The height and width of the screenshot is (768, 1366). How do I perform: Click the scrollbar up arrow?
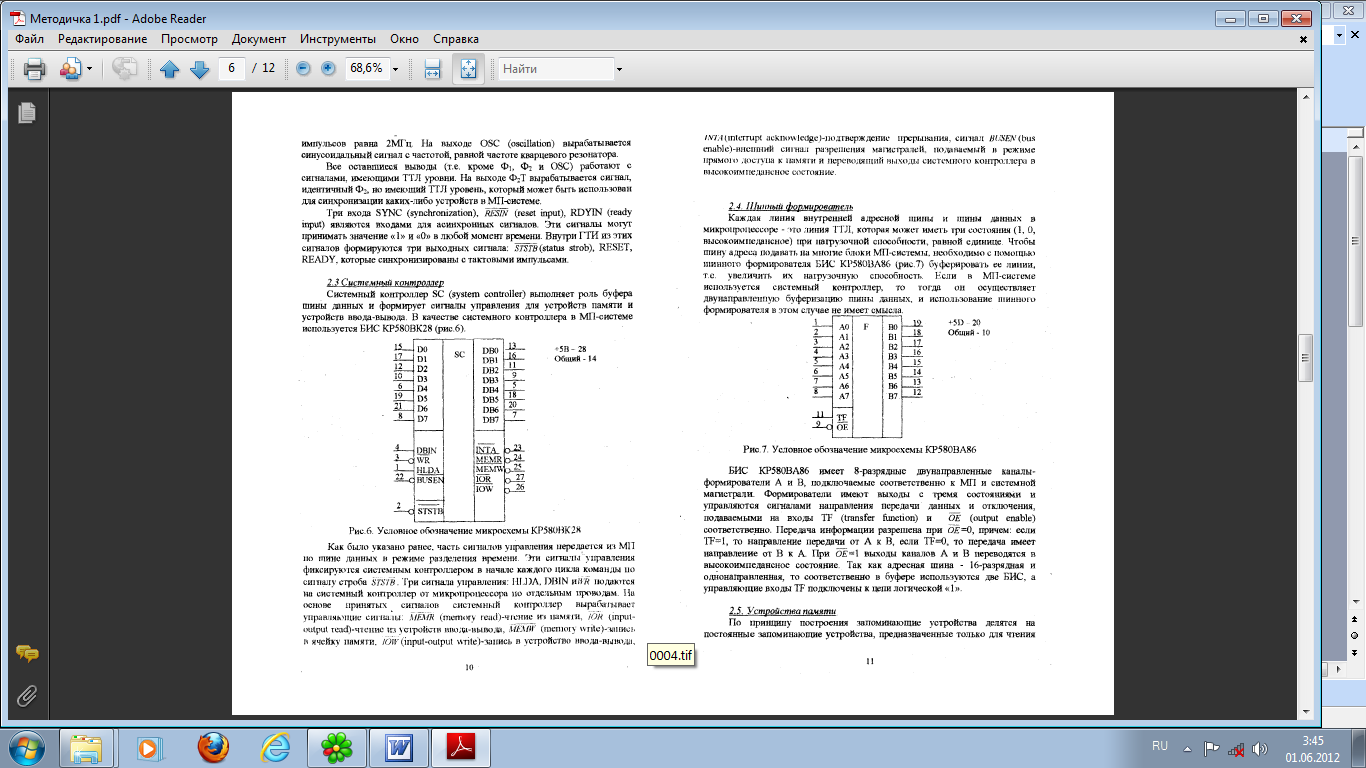[x=1306, y=95]
